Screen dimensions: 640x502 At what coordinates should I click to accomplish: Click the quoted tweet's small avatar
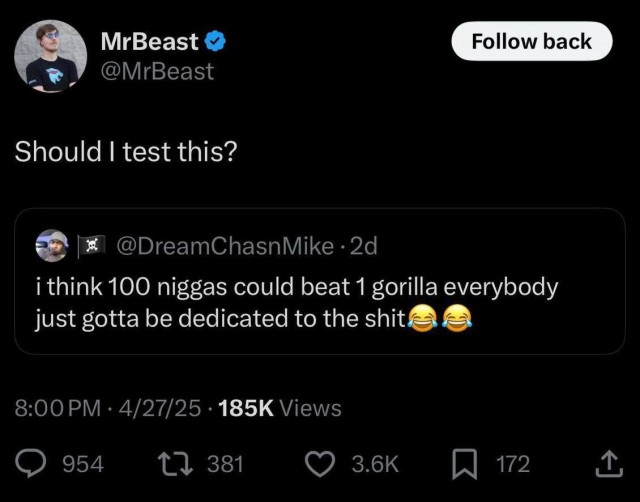51,245
